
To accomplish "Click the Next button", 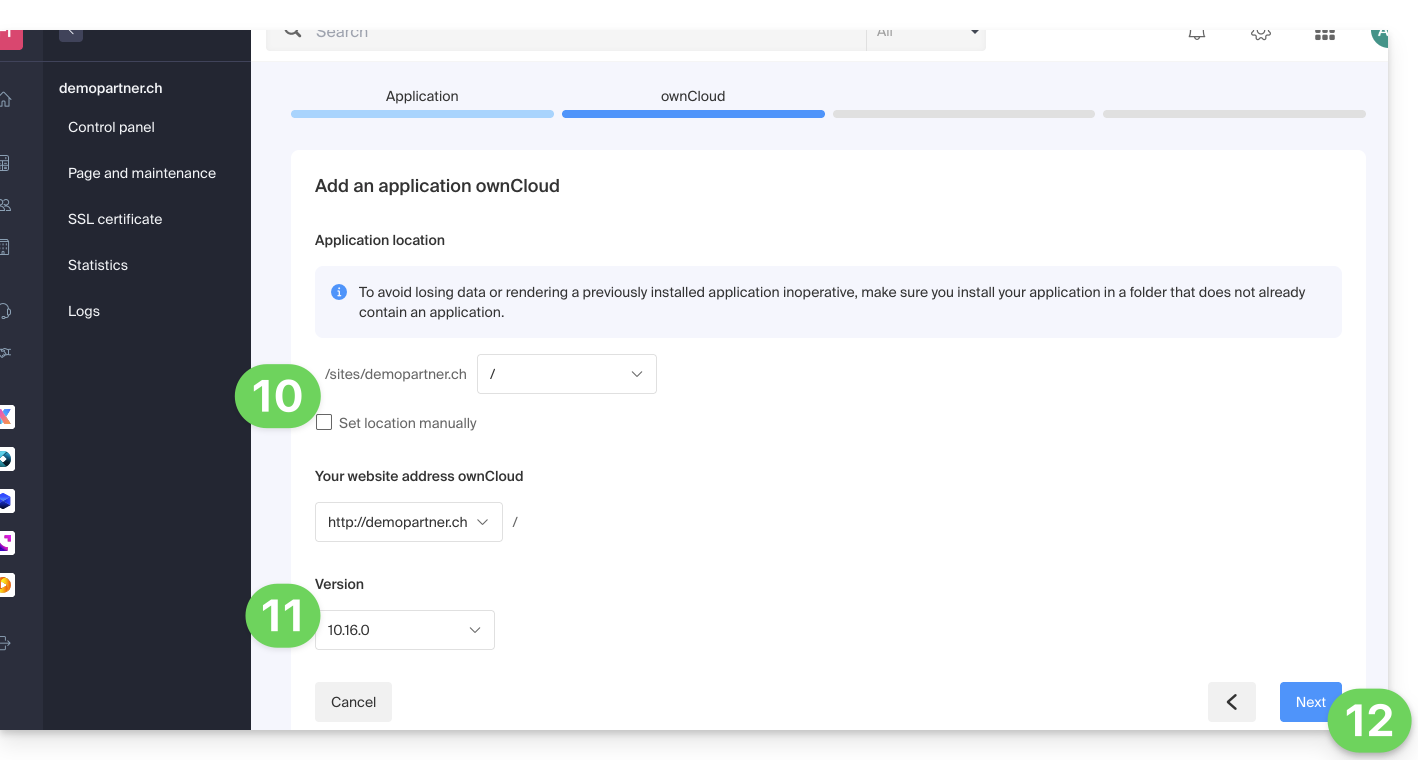I will (x=1310, y=702).
